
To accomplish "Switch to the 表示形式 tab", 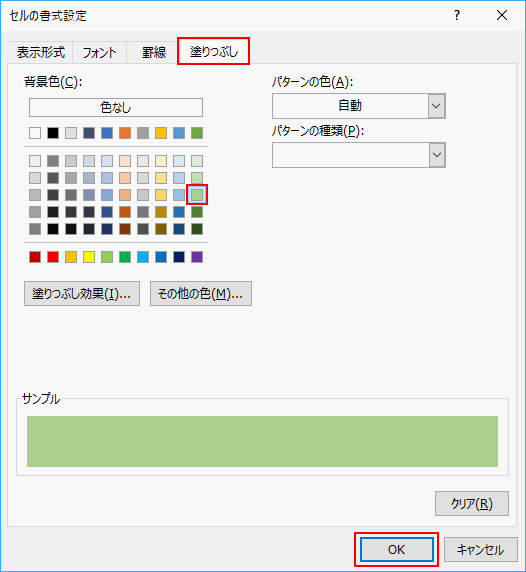I will pyautogui.click(x=40, y=53).
